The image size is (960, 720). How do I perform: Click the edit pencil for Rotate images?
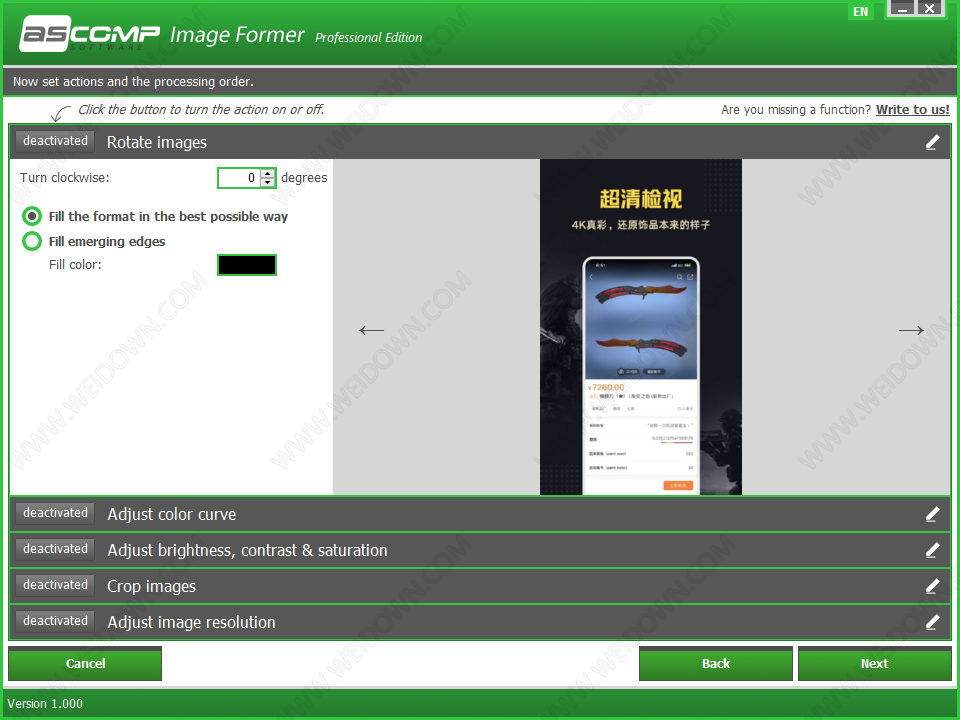(932, 143)
